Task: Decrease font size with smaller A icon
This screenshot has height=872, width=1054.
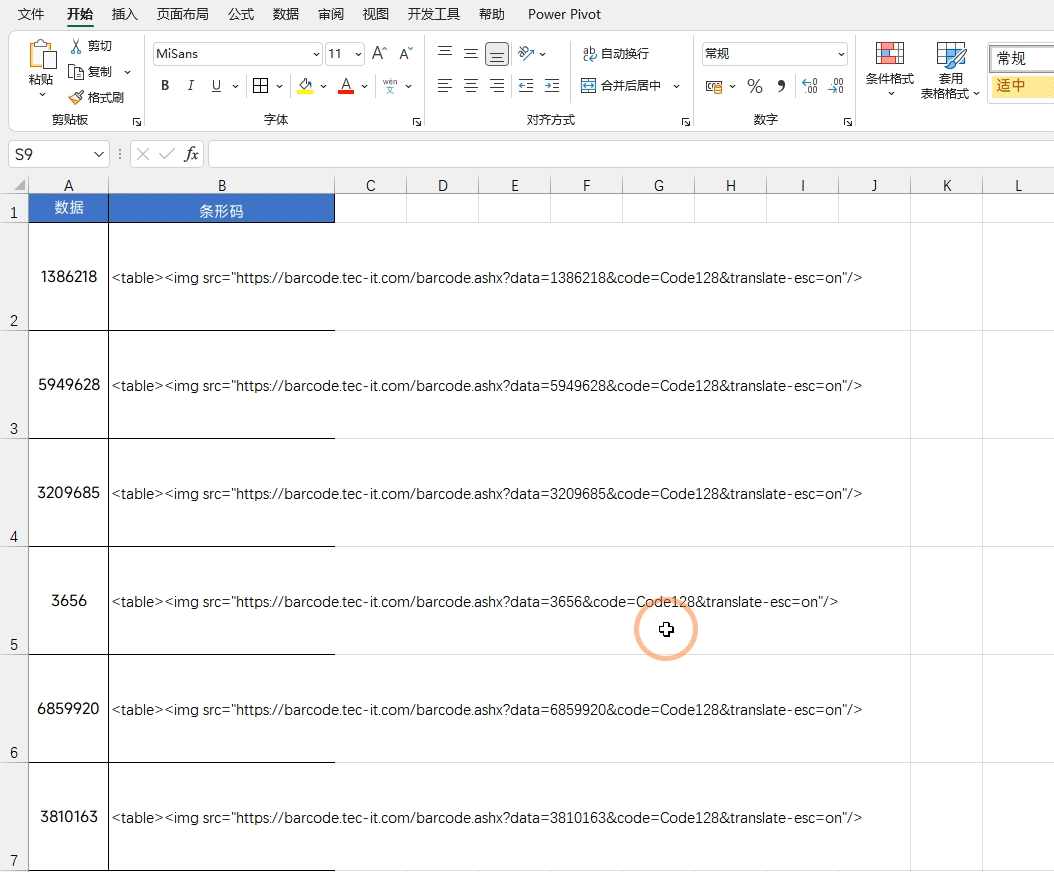Action: click(x=405, y=53)
